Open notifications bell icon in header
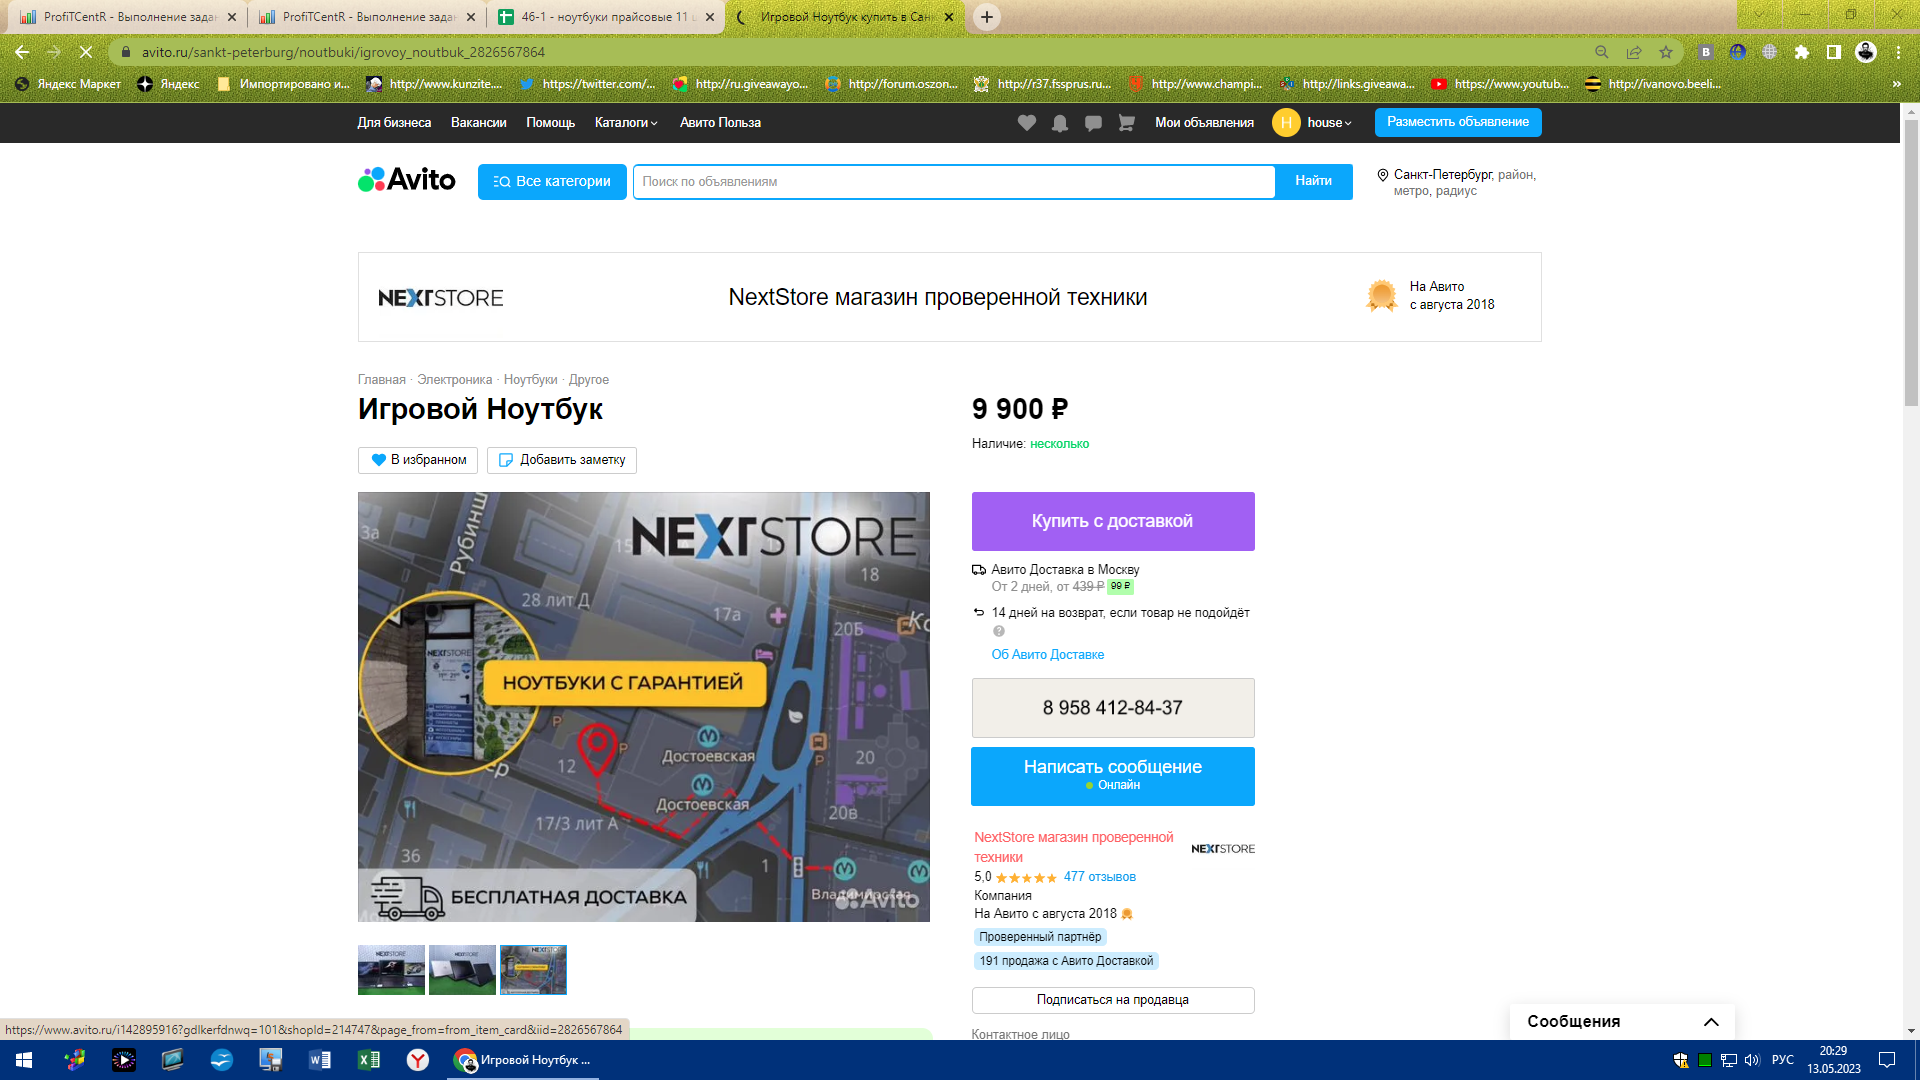Viewport: 1920px width, 1080px height. tap(1060, 123)
